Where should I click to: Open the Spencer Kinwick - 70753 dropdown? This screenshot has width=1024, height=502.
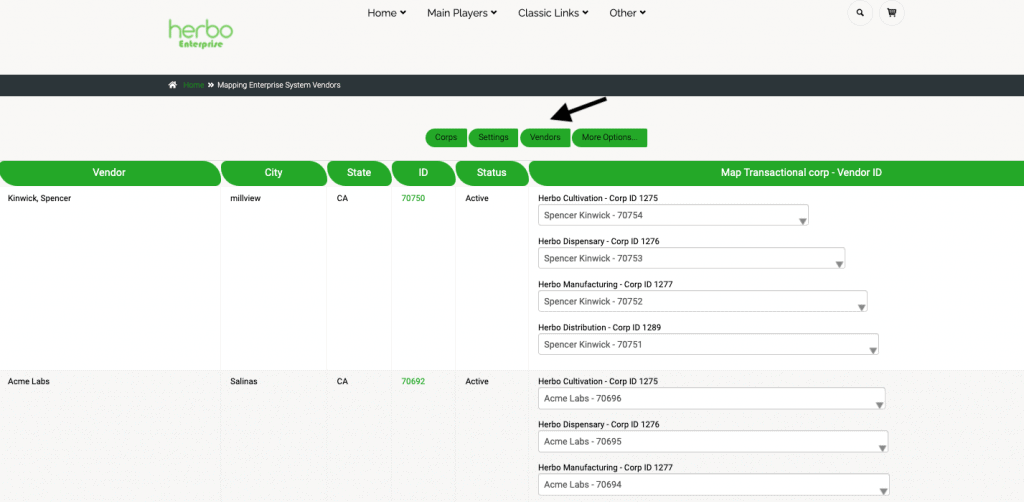pyautogui.click(x=692, y=258)
